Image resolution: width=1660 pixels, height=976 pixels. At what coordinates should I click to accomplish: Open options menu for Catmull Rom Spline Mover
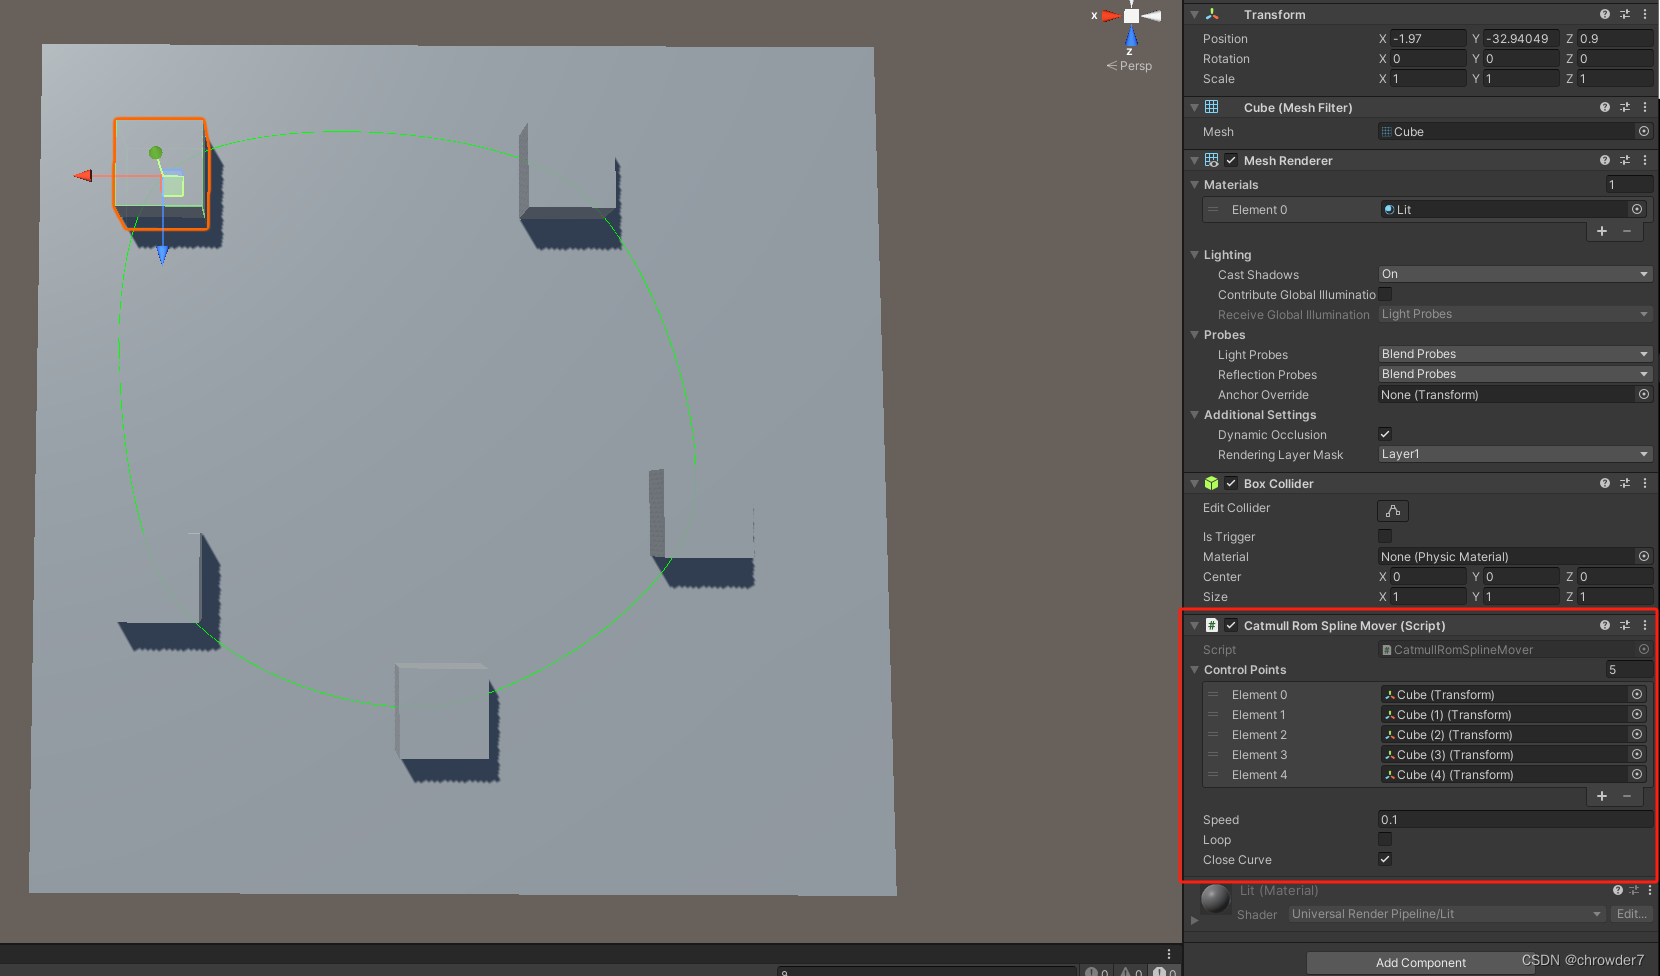pos(1646,625)
